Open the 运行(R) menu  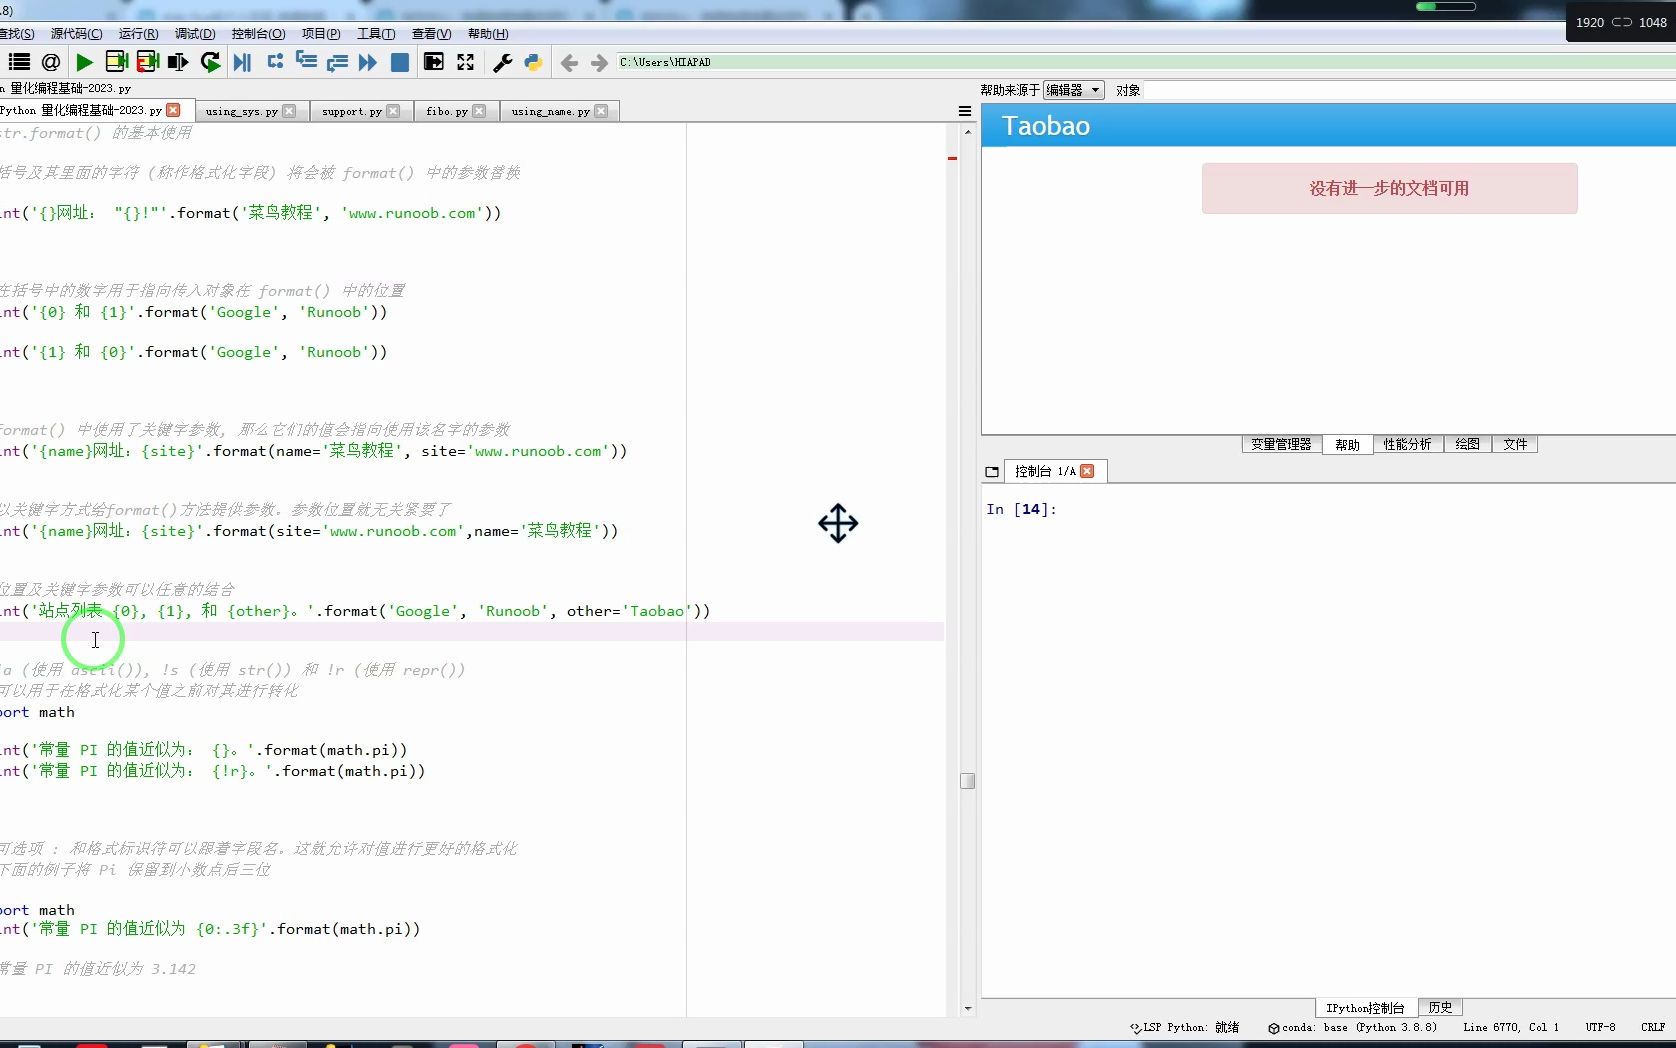[138, 33]
